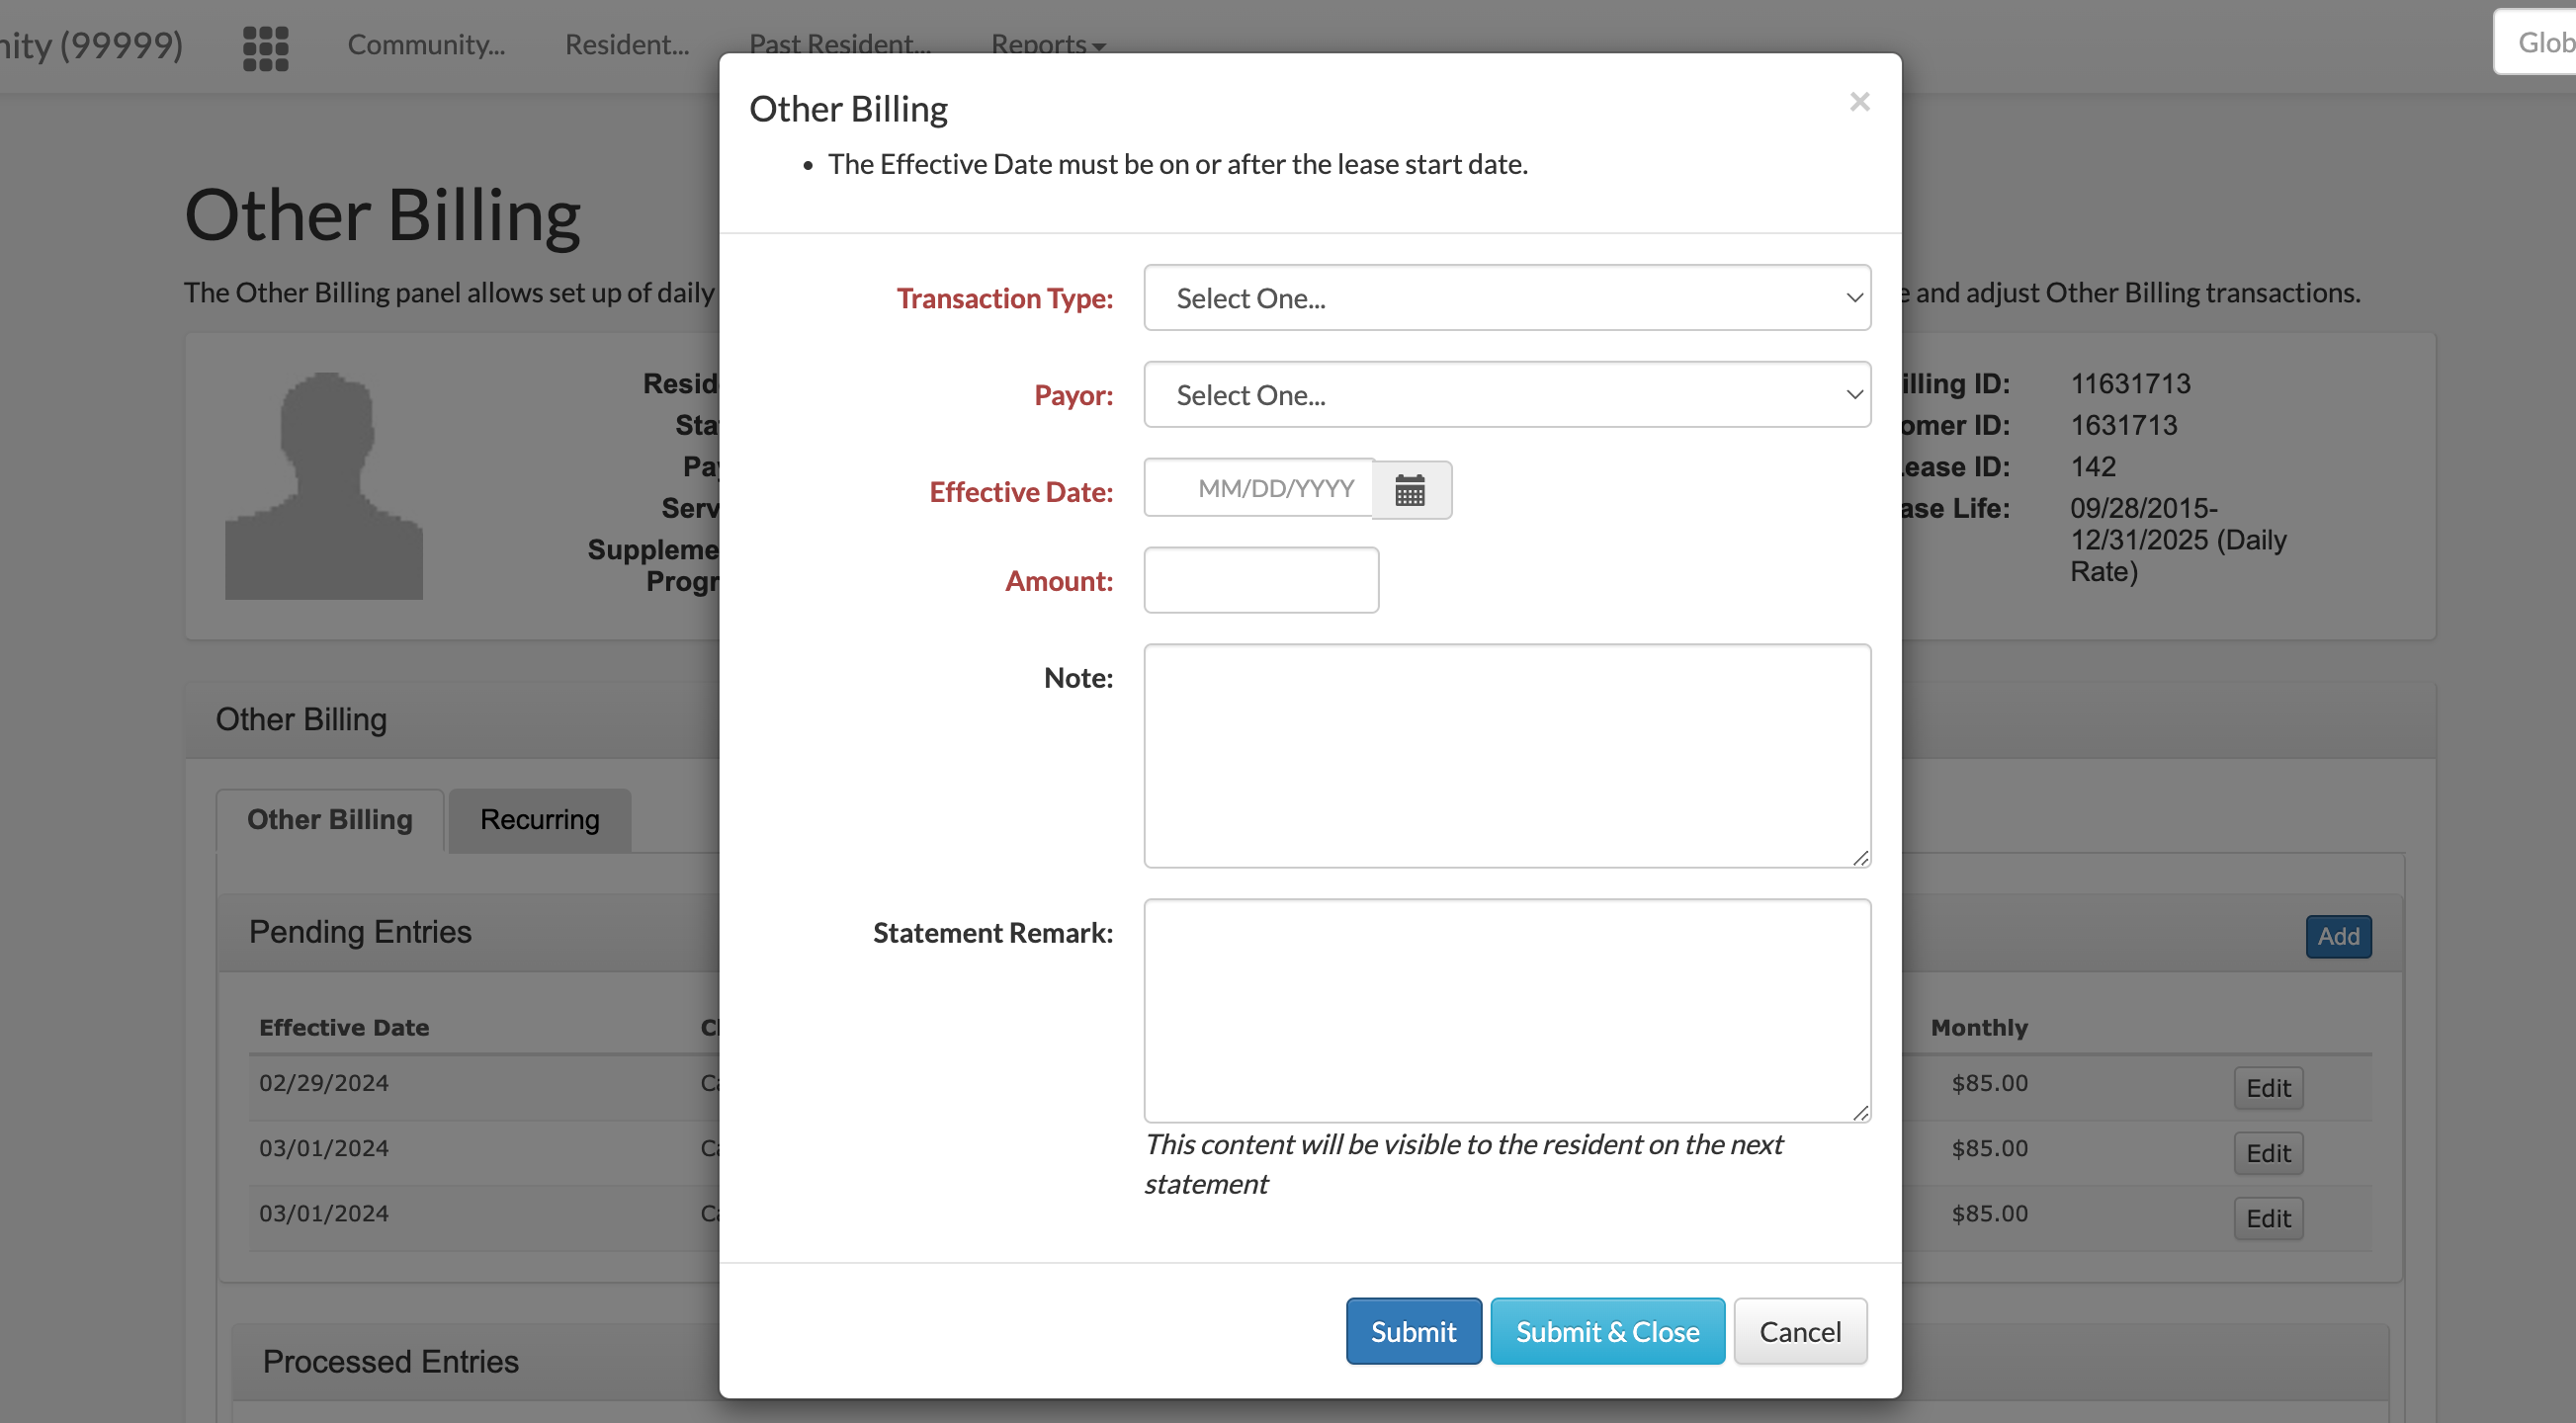Open the Resident menu item
This screenshot has width=2576, height=1423.
[626, 44]
